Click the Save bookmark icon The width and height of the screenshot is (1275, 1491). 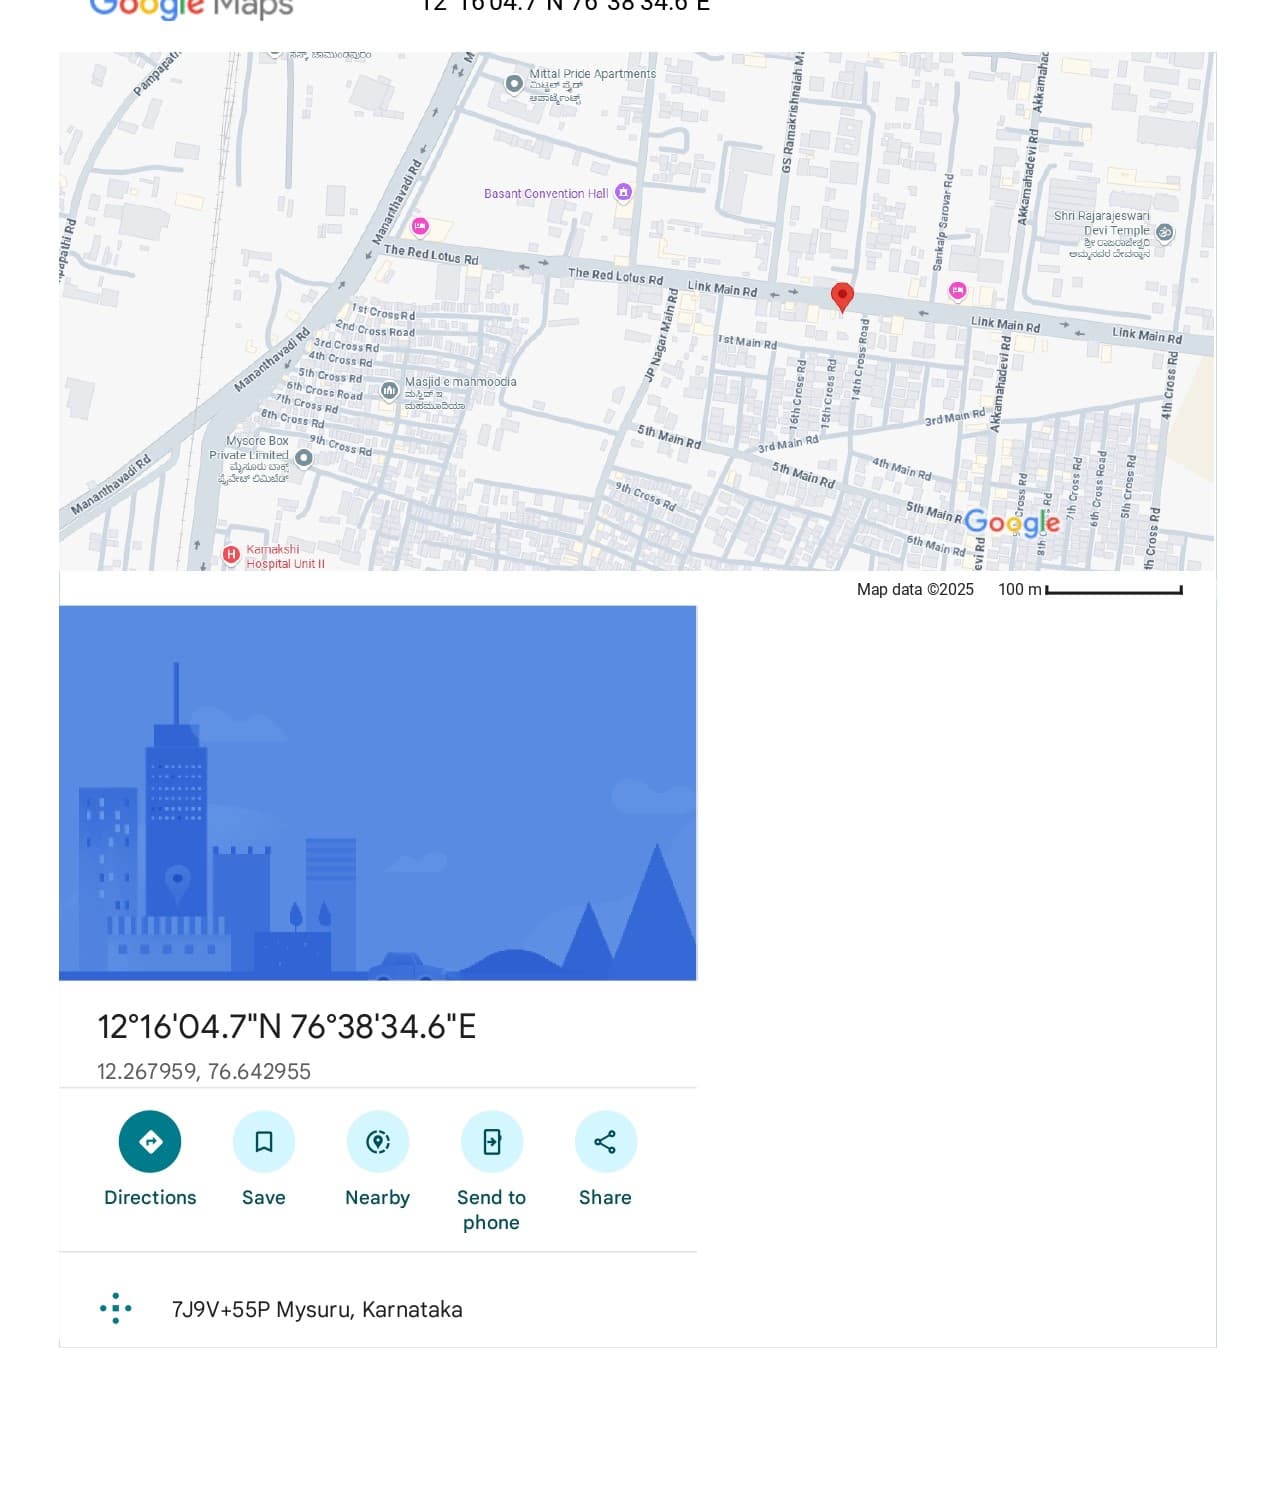click(264, 1141)
